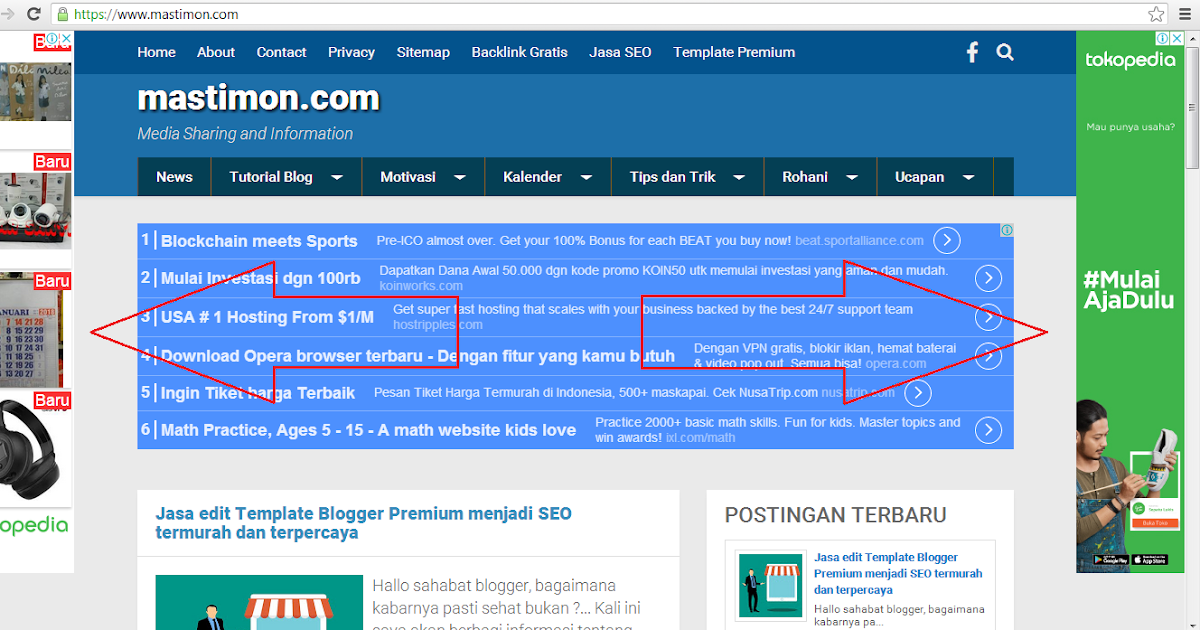The height and width of the screenshot is (630, 1200).
Task: Click arrow button for Ingin Tiket ad
Action: (x=918, y=393)
